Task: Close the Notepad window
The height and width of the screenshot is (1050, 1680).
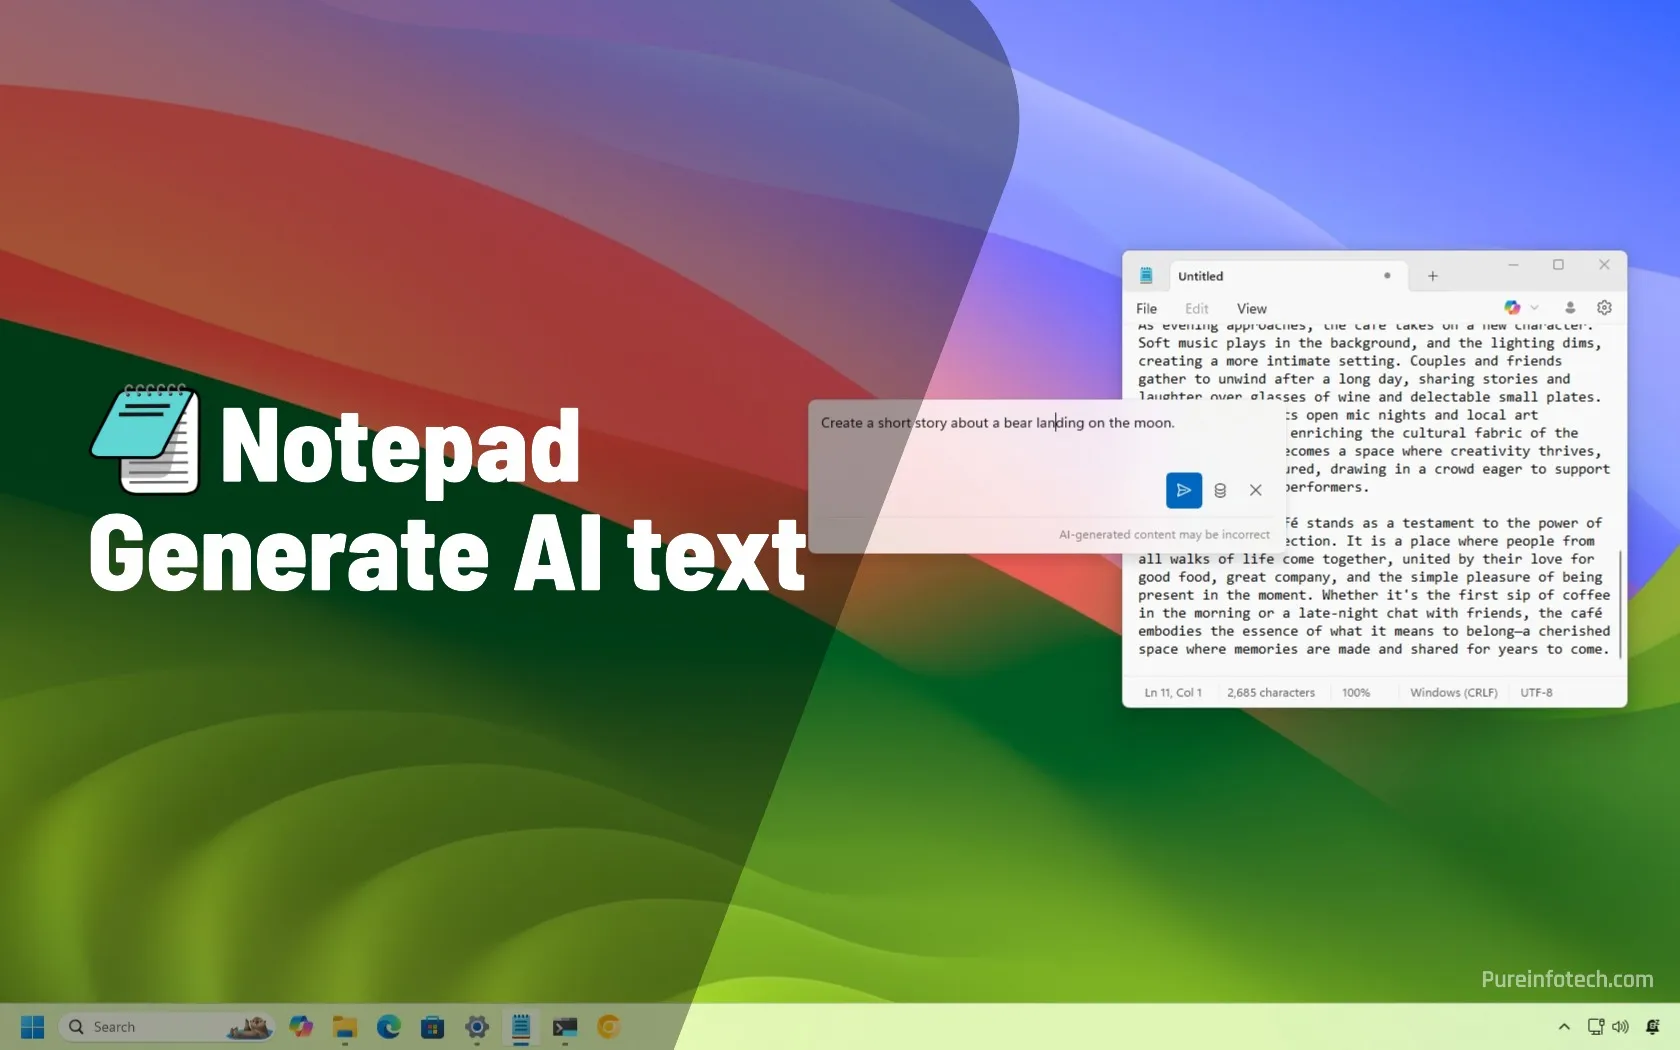Action: [1604, 265]
